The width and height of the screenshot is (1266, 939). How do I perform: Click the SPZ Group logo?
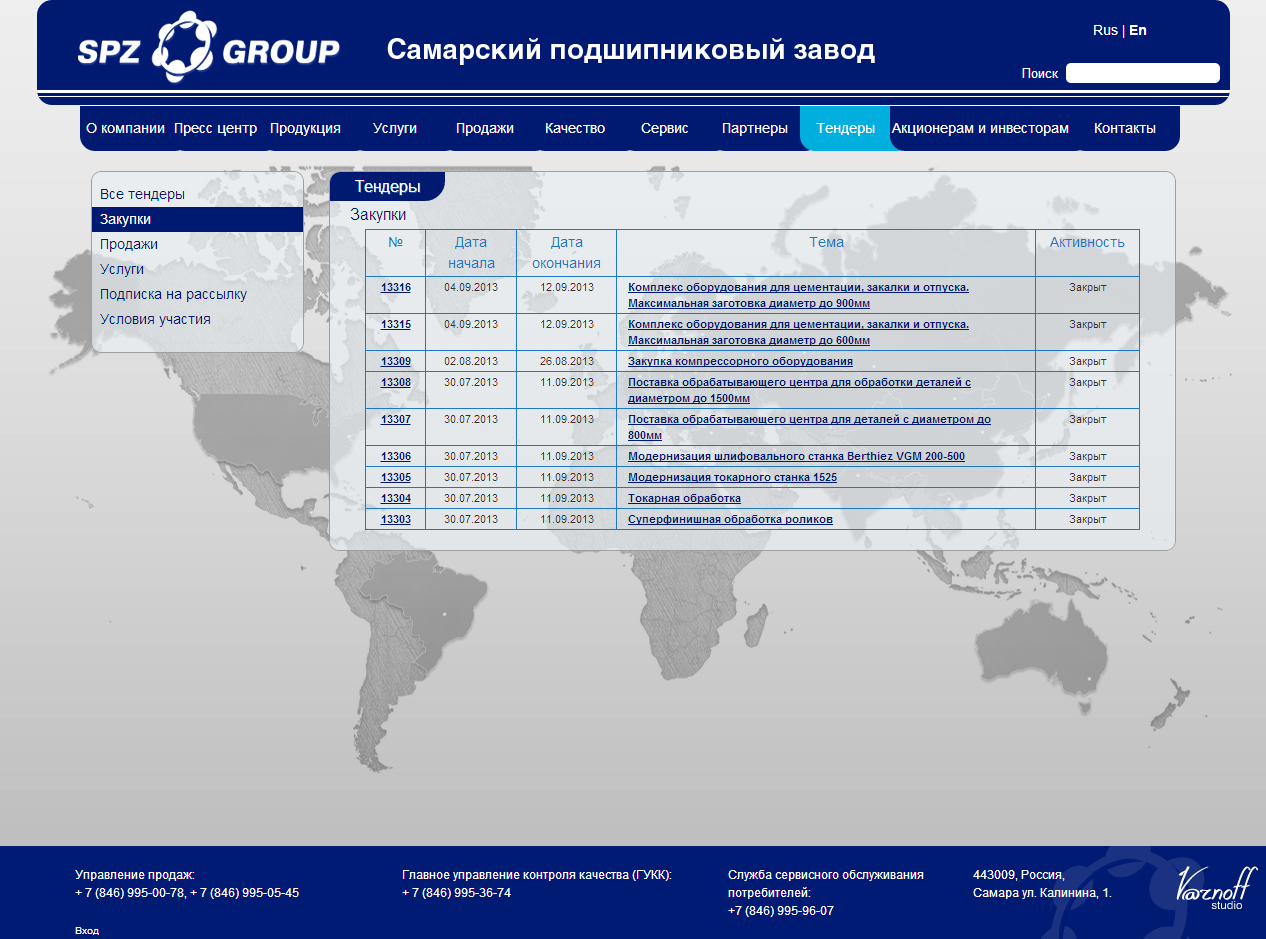coord(208,48)
